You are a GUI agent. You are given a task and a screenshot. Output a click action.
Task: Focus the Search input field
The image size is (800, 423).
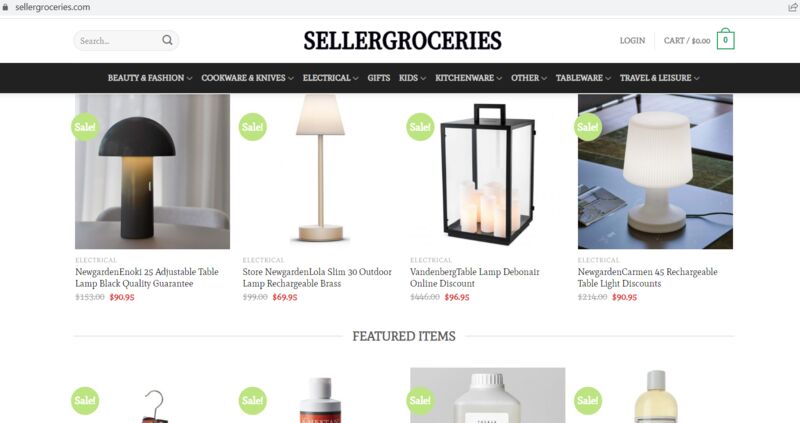coord(119,40)
